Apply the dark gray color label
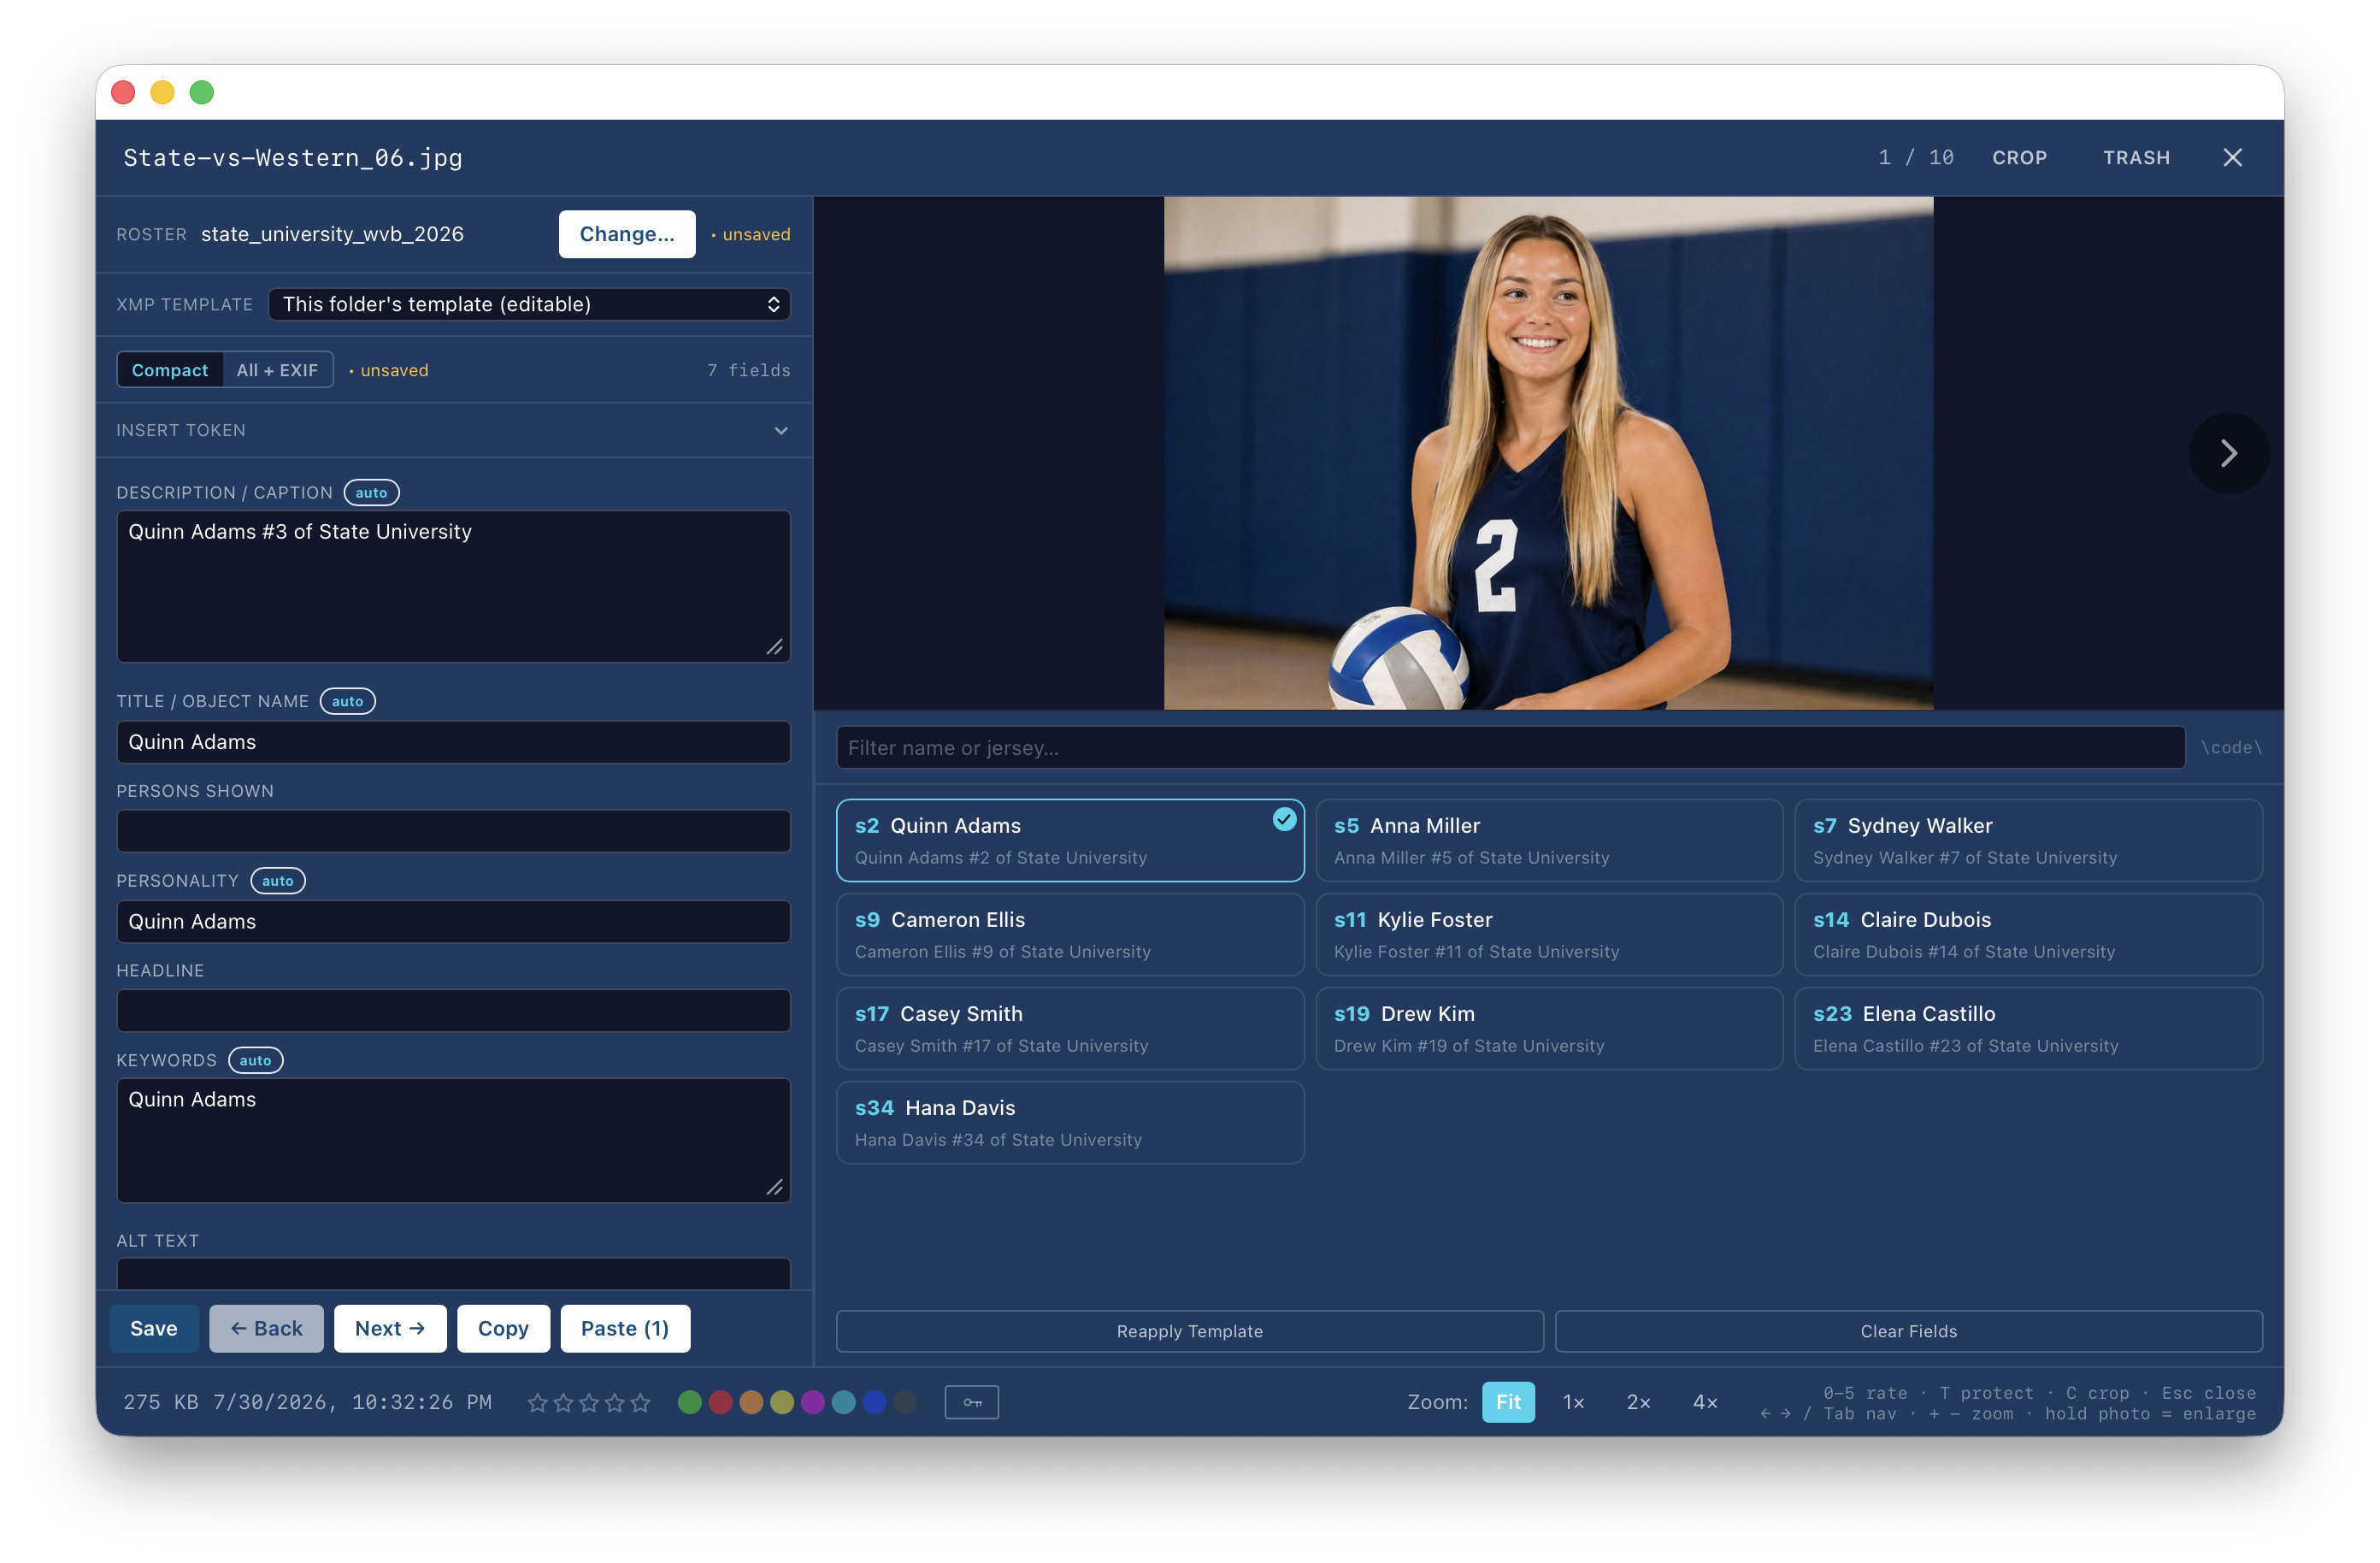The height and width of the screenshot is (1563, 2380). tap(906, 1402)
